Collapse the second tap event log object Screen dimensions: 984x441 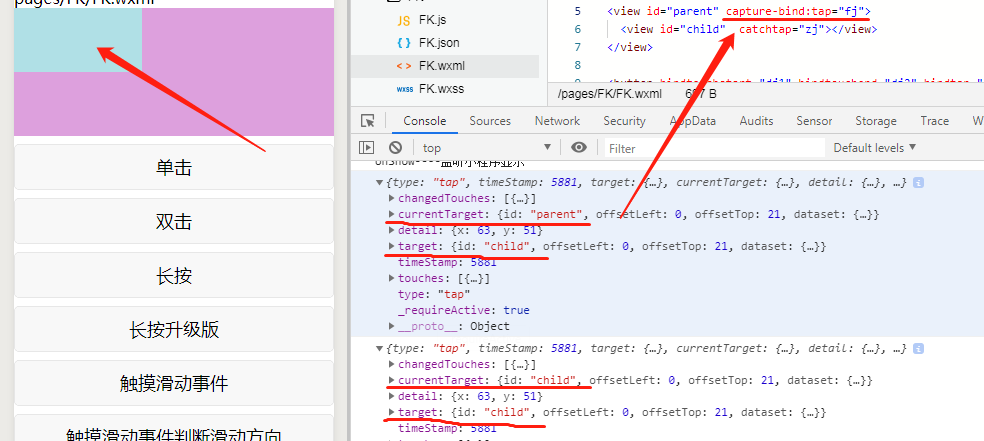(x=379, y=348)
